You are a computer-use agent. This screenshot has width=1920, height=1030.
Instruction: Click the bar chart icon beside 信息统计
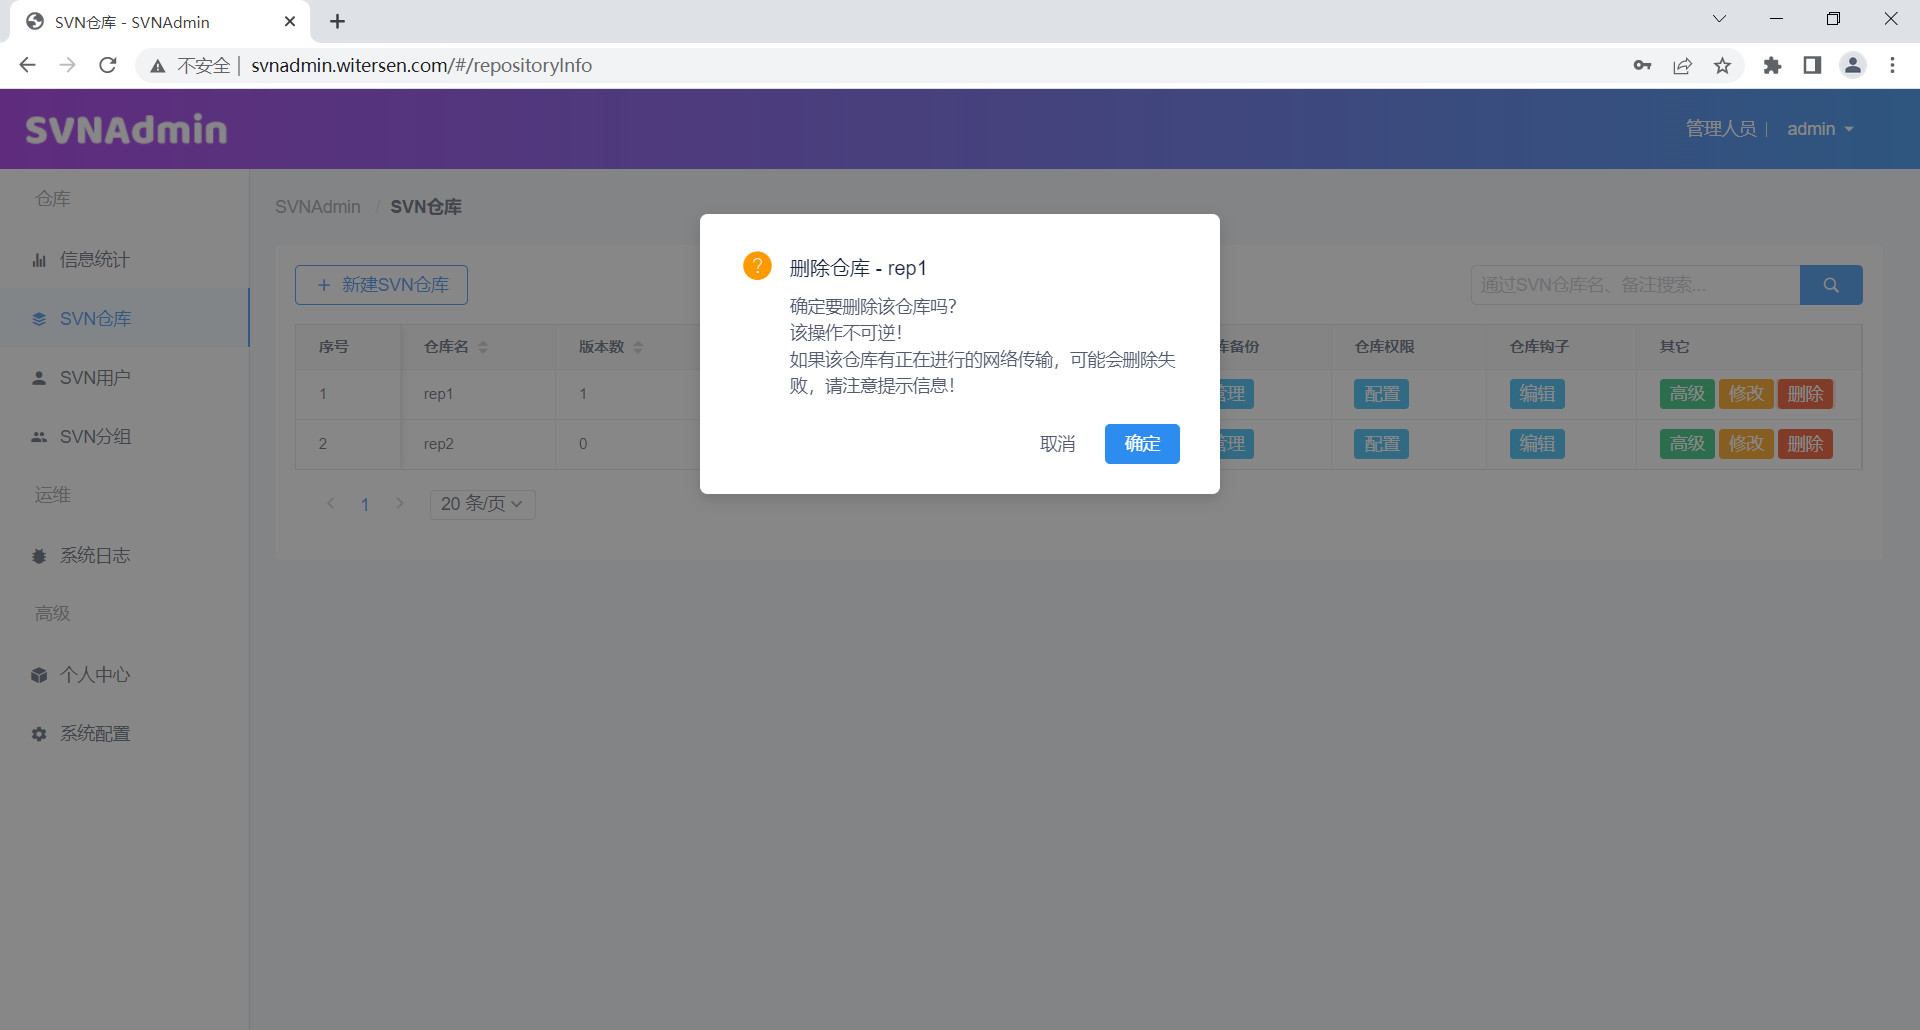(x=39, y=260)
